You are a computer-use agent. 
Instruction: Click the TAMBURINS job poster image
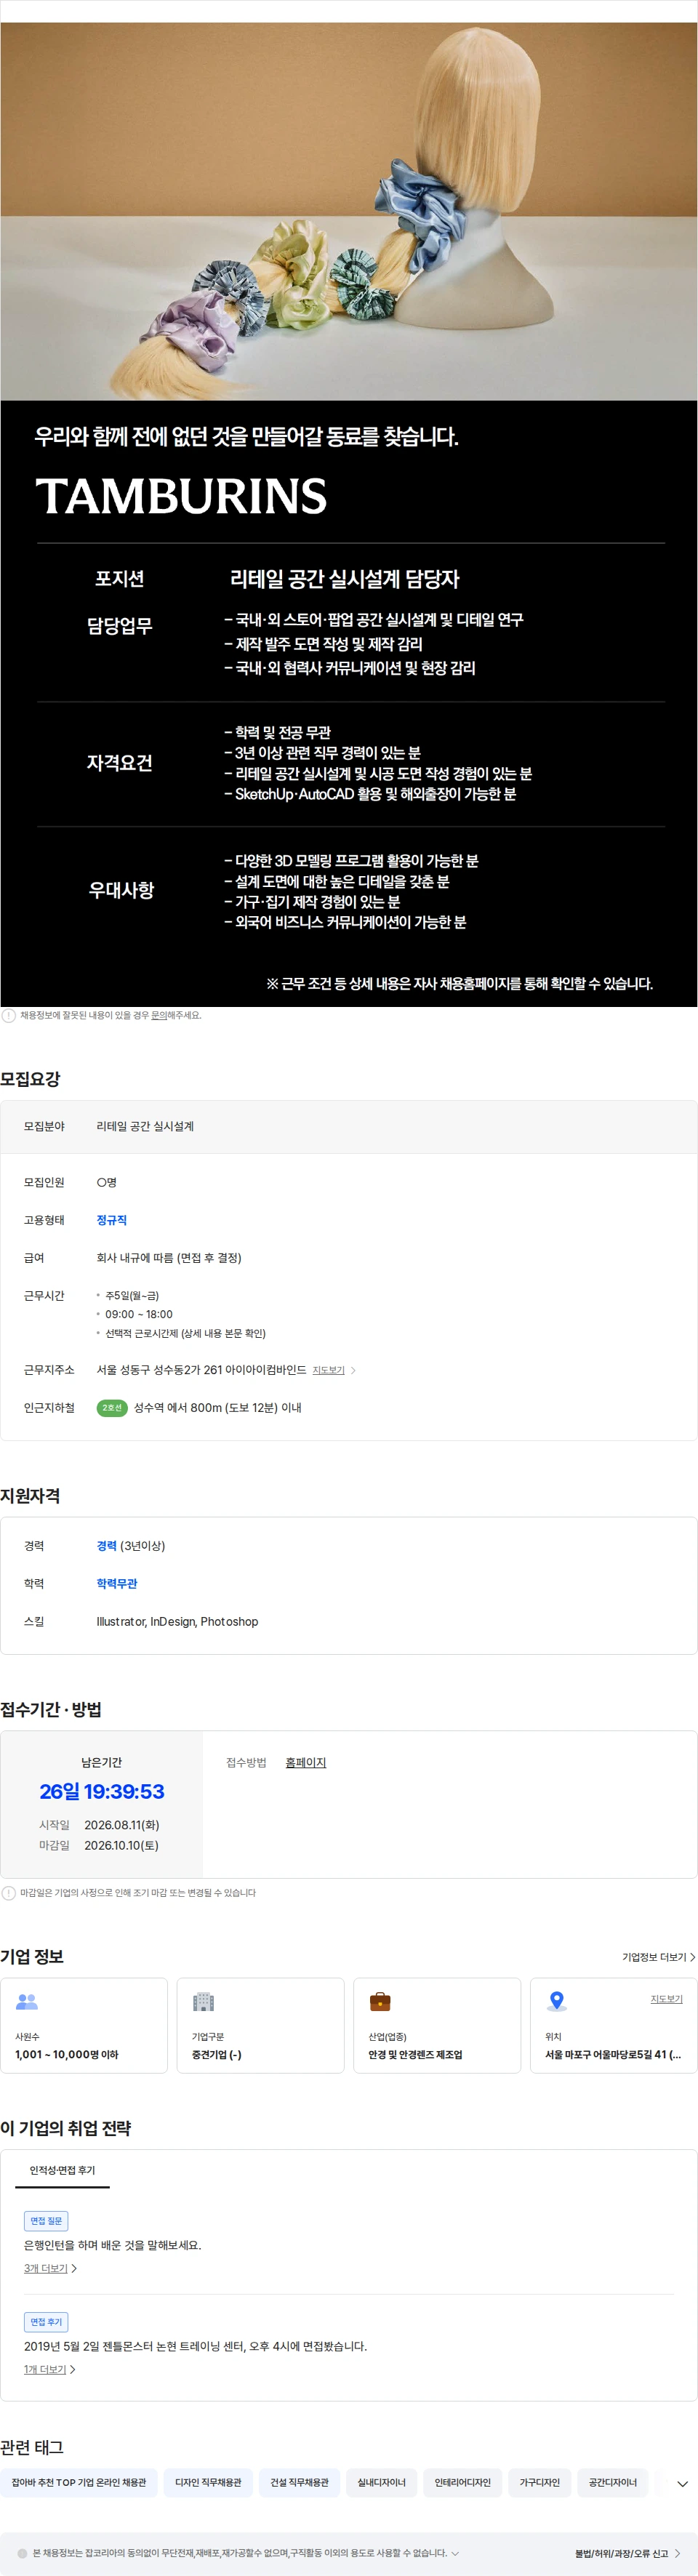point(348,514)
